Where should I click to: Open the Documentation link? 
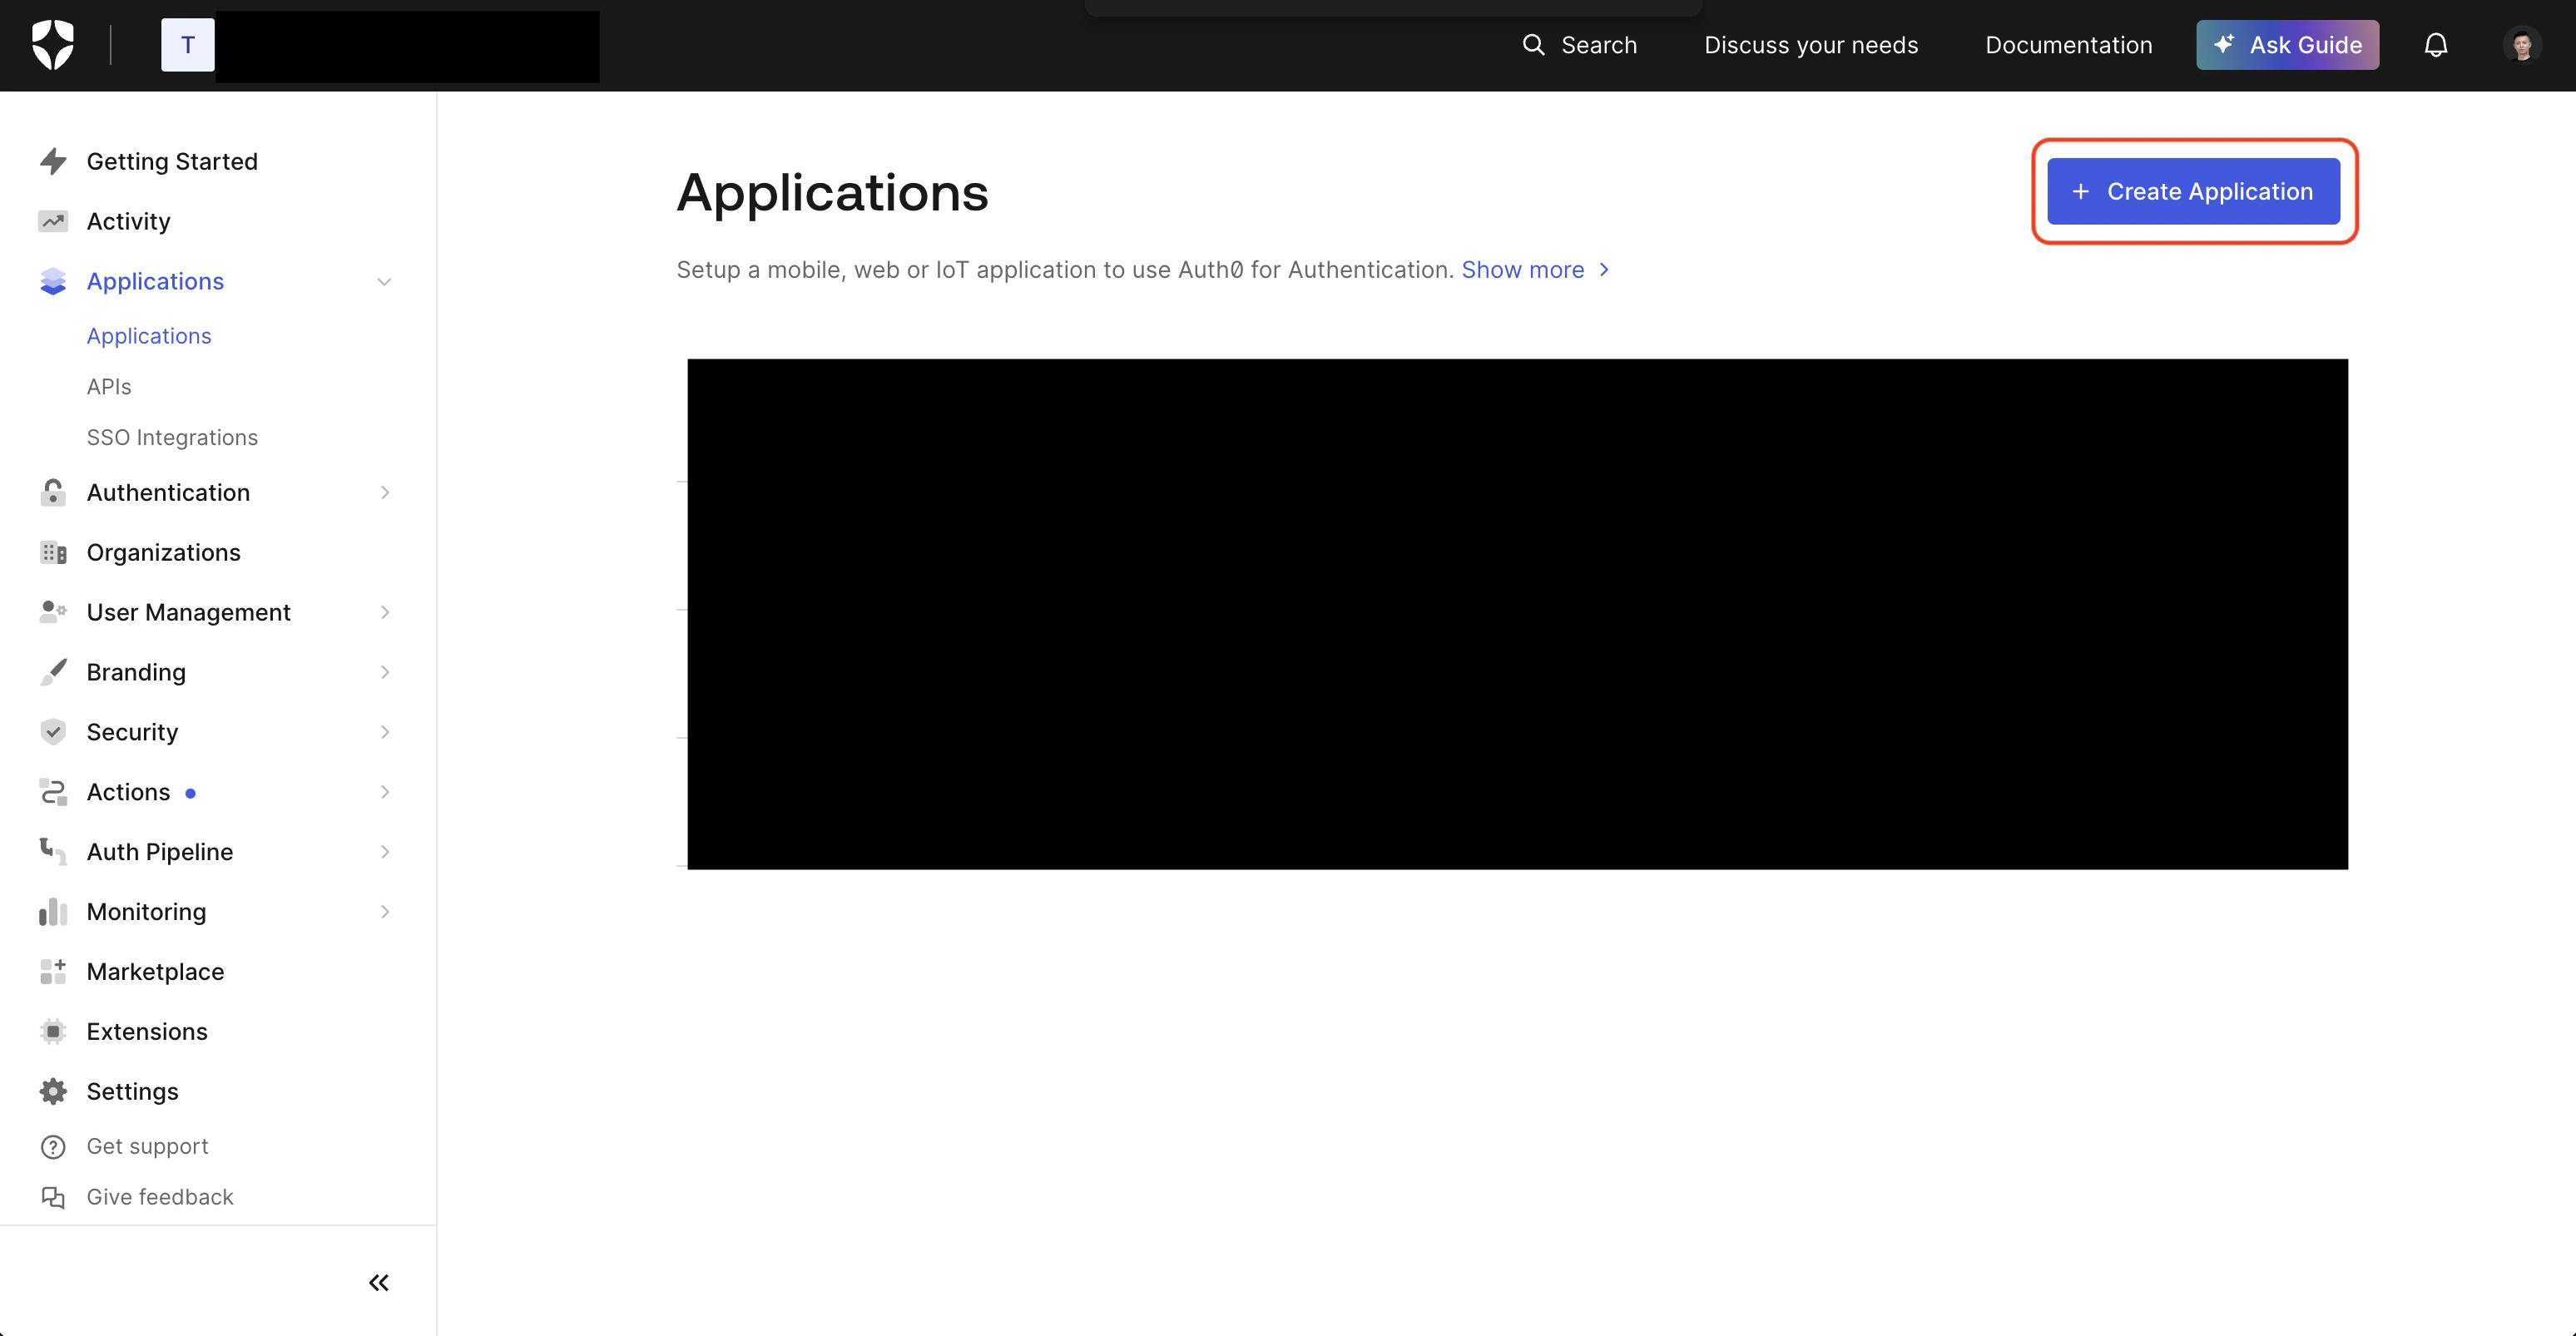pos(2068,45)
